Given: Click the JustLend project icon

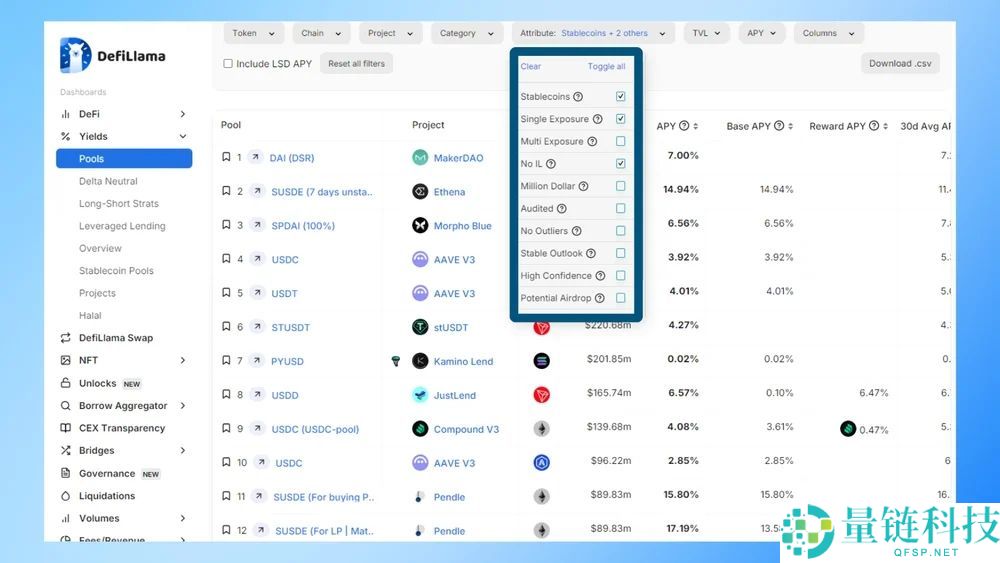Looking at the screenshot, I should [420, 395].
